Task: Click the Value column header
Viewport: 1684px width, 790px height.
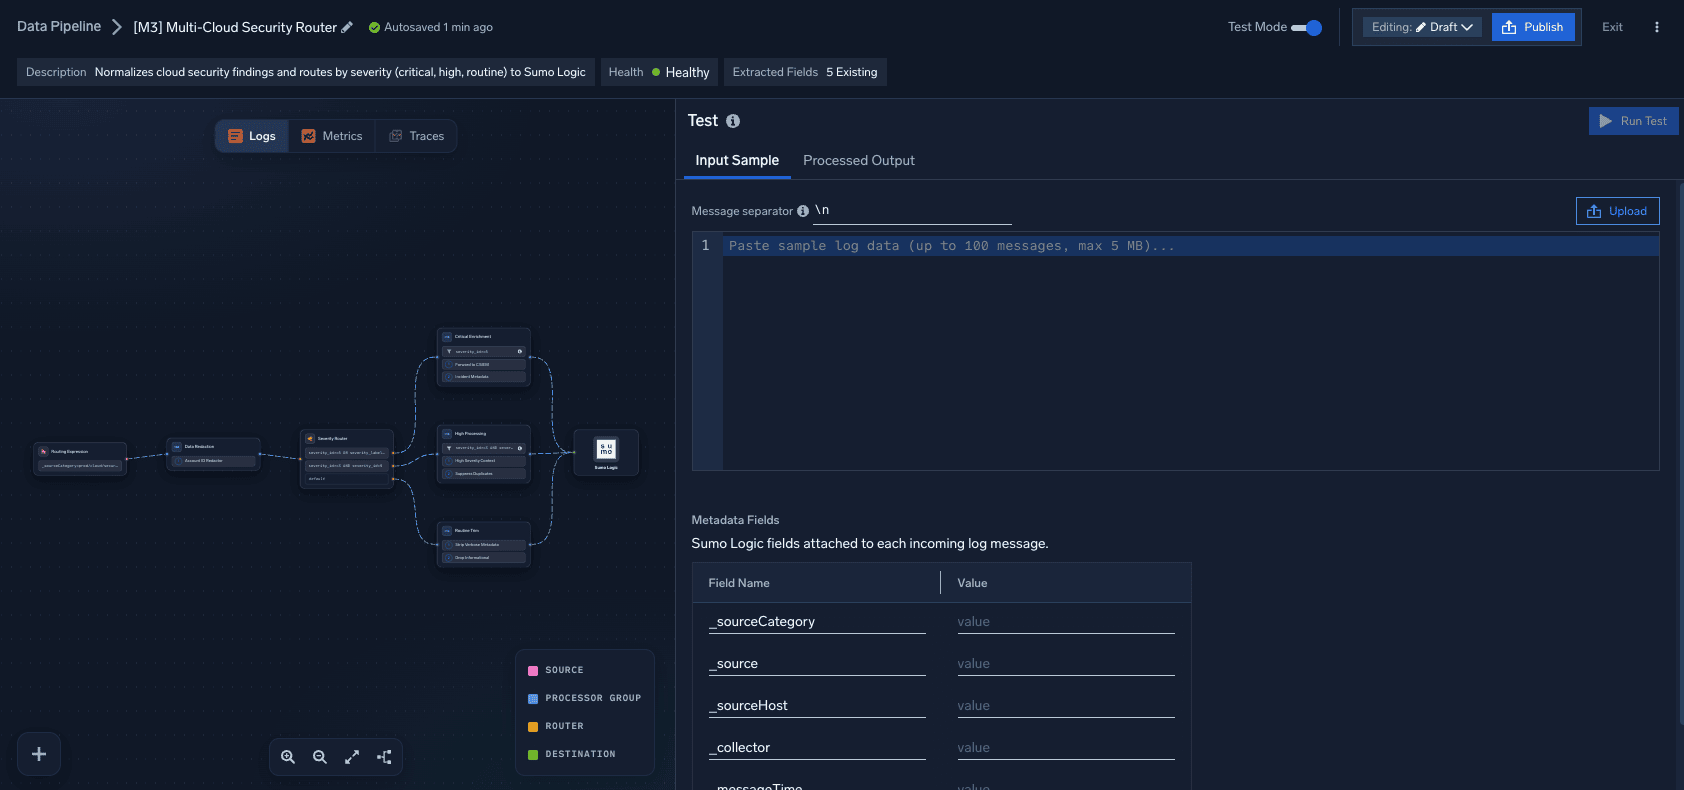Action: coord(972,583)
